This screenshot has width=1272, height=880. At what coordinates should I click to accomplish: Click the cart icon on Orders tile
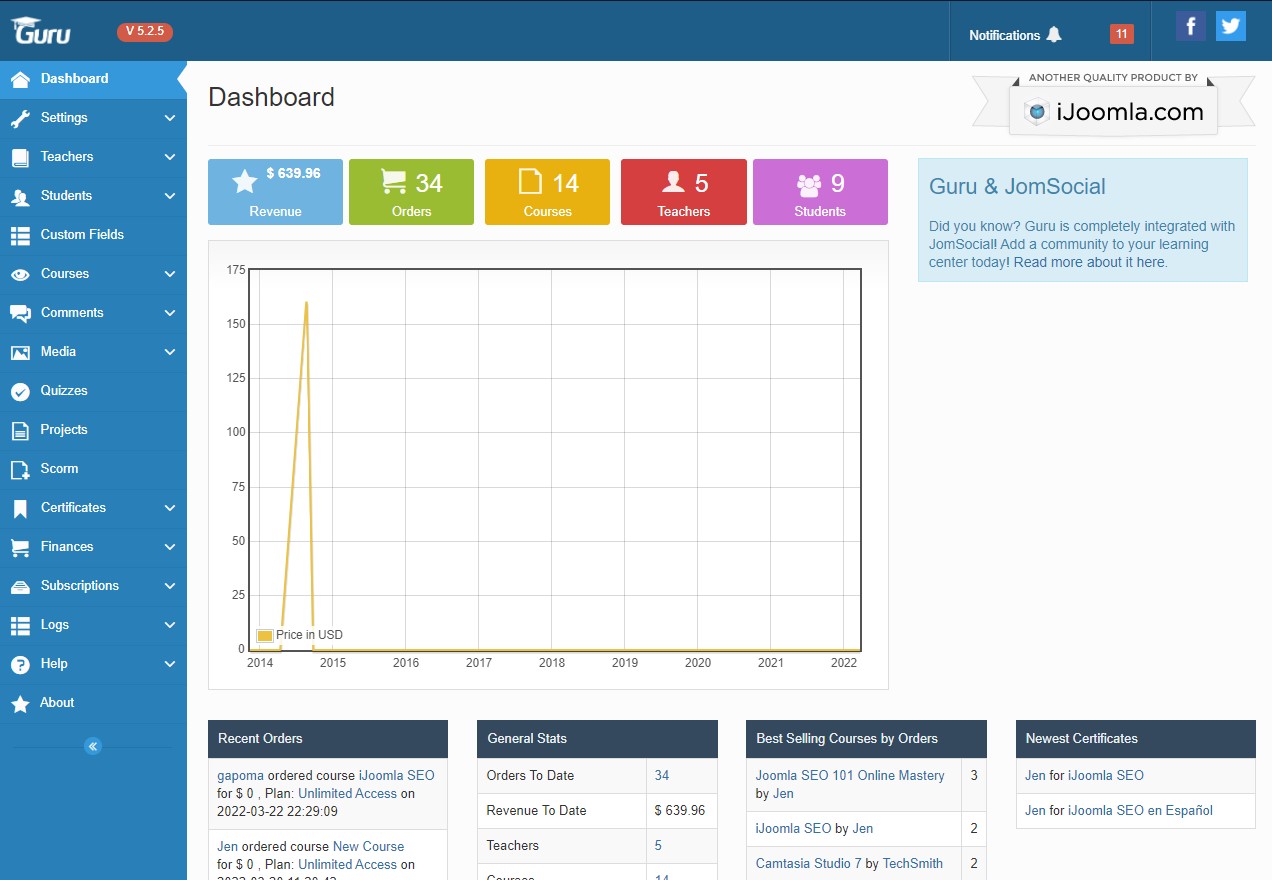394,181
